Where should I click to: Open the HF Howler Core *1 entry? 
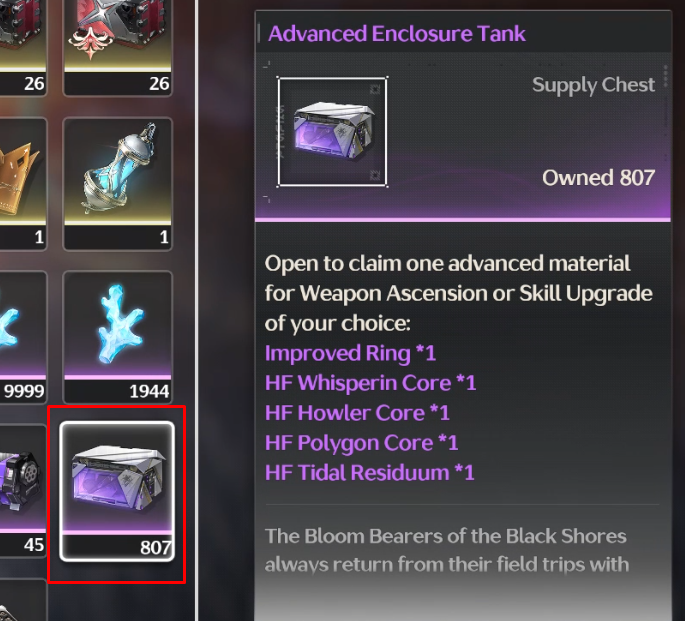[x=357, y=413]
